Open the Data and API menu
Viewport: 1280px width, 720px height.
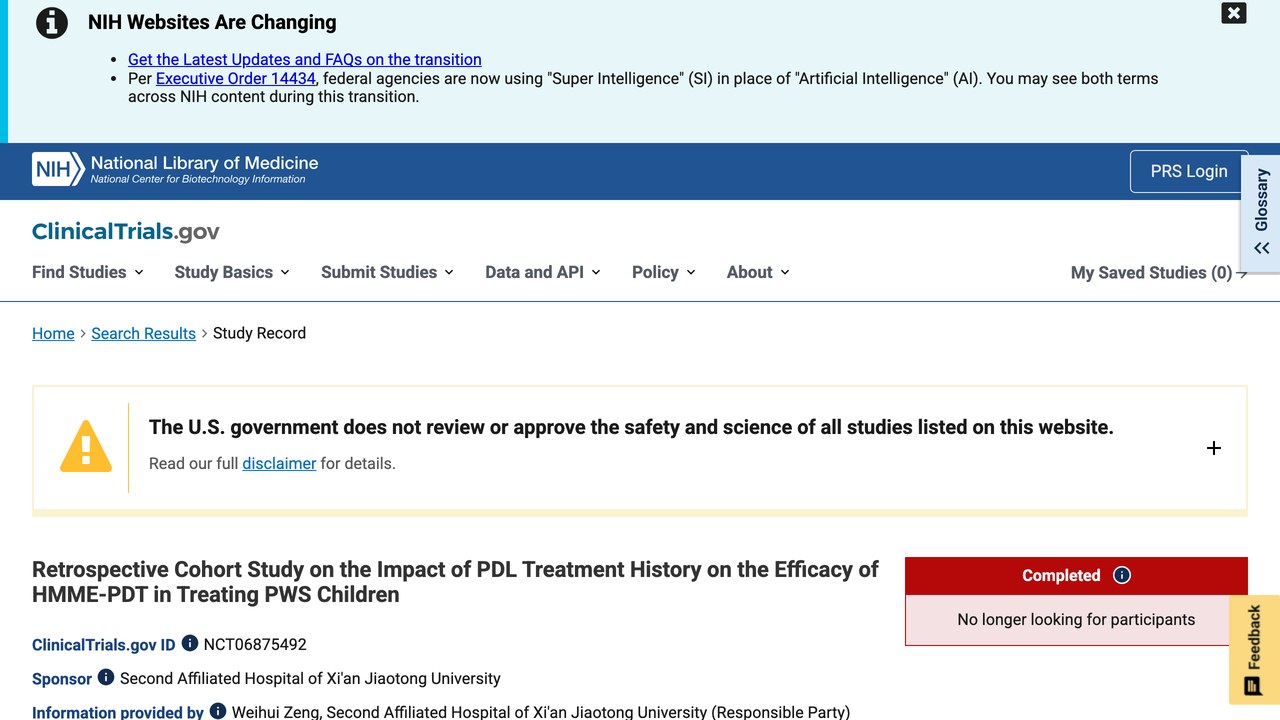pyautogui.click(x=543, y=272)
